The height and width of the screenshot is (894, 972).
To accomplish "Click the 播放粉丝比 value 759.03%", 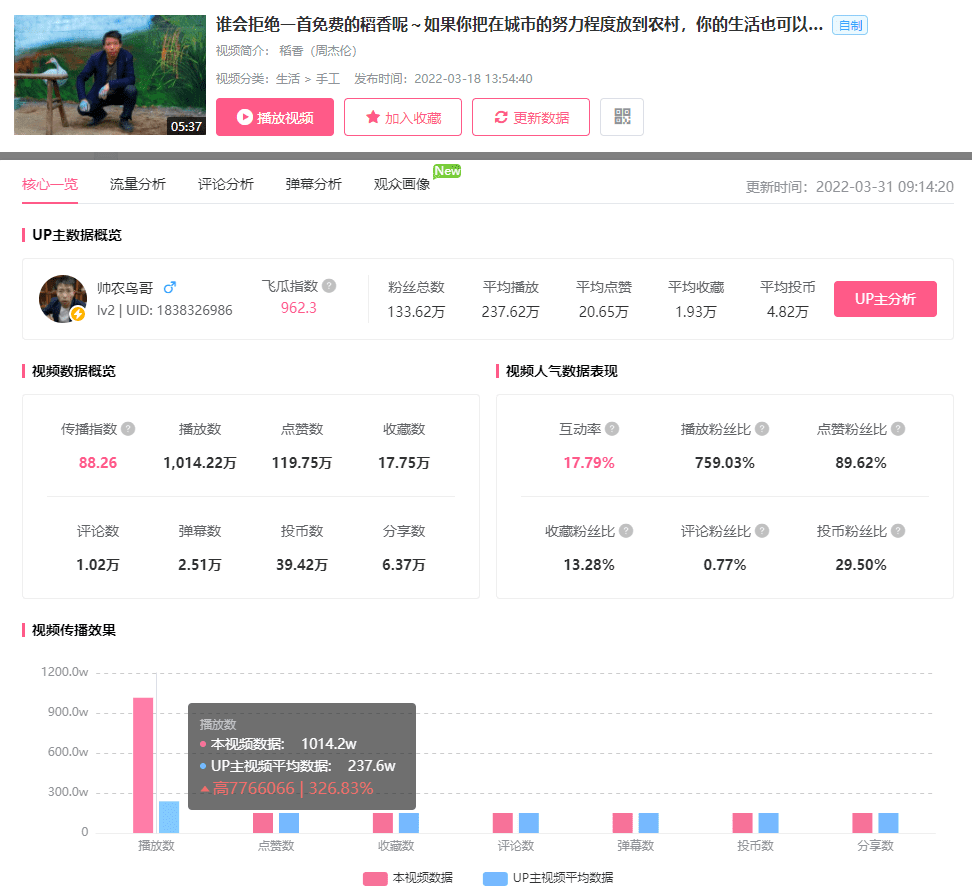I will point(725,462).
